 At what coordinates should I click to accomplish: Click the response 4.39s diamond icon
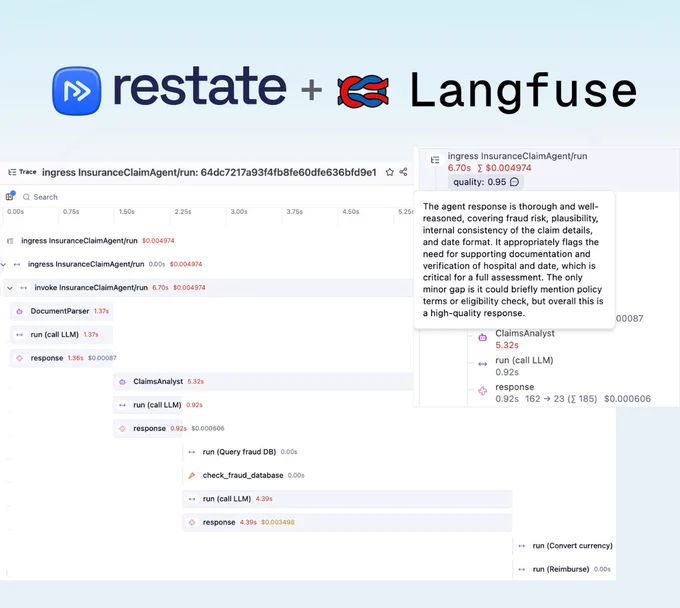tap(192, 523)
